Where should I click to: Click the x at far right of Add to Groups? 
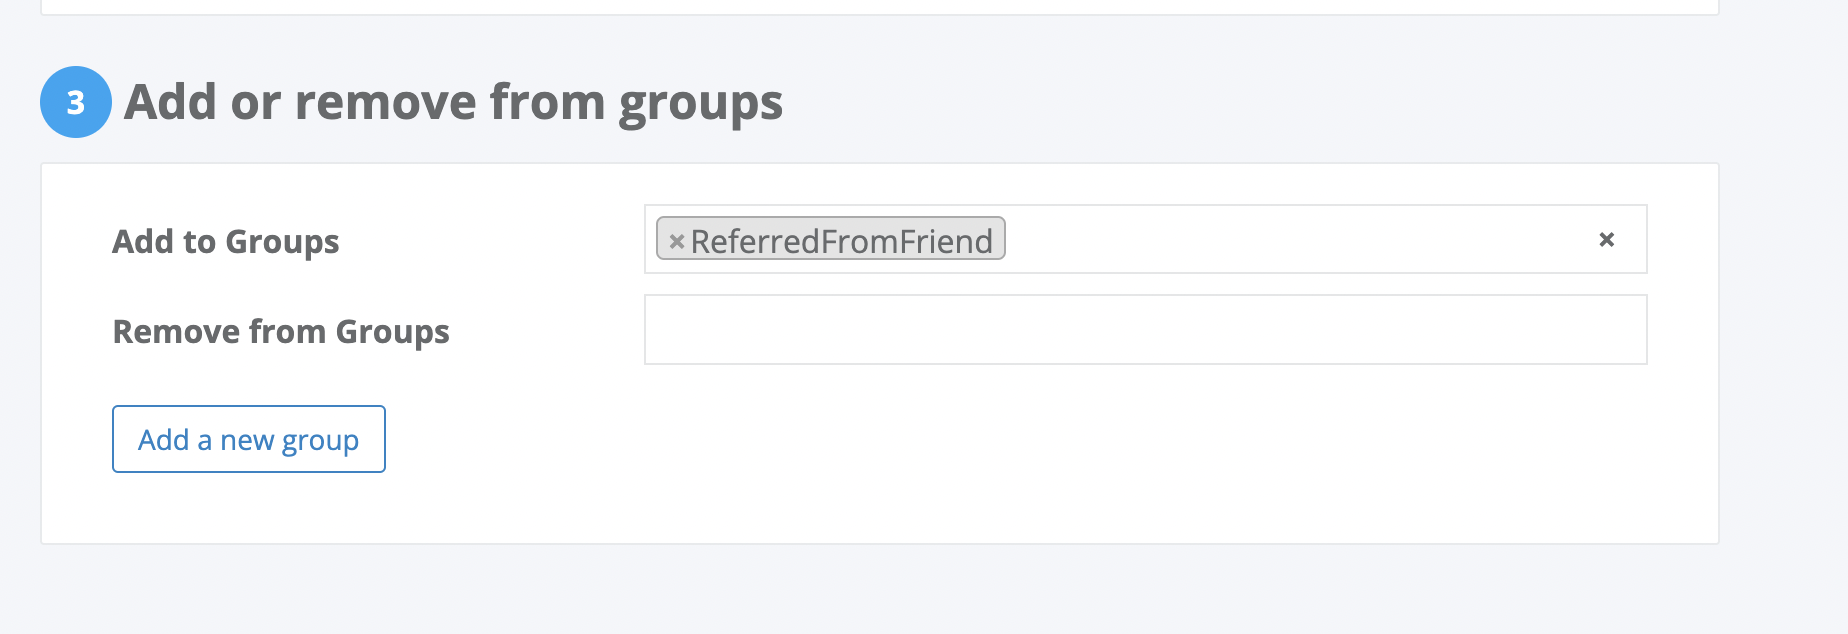tap(1606, 239)
